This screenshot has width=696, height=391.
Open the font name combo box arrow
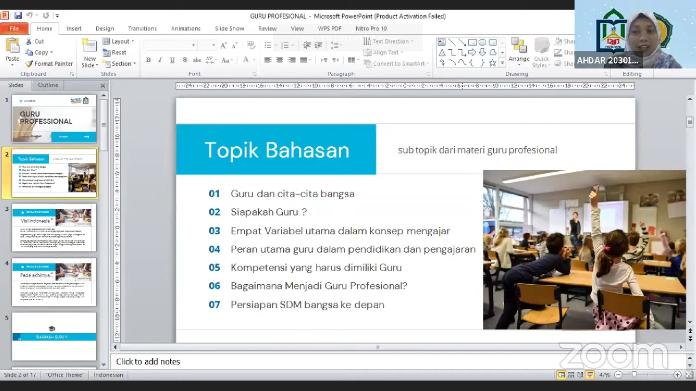[x=194, y=45]
